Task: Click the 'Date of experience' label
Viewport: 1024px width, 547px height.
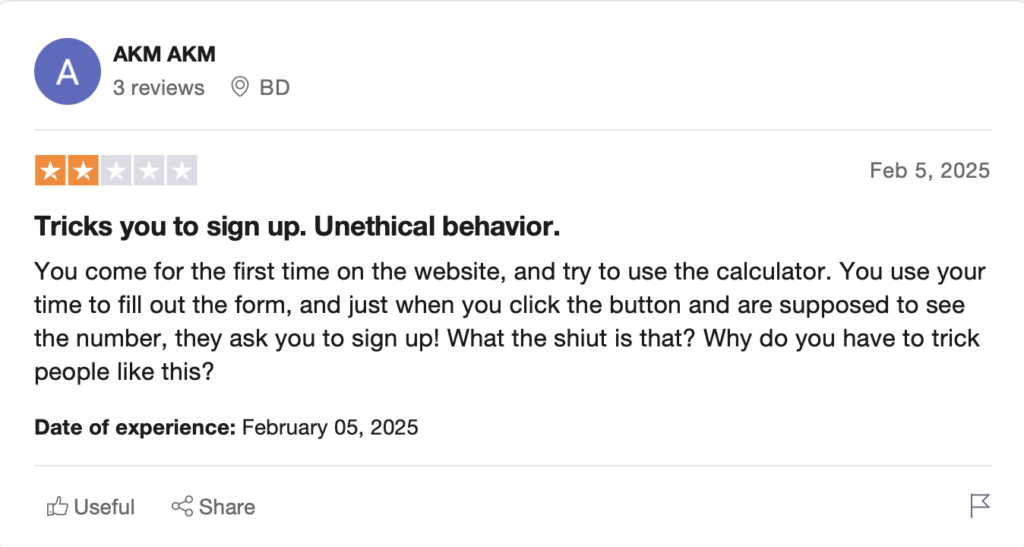Action: (x=135, y=427)
